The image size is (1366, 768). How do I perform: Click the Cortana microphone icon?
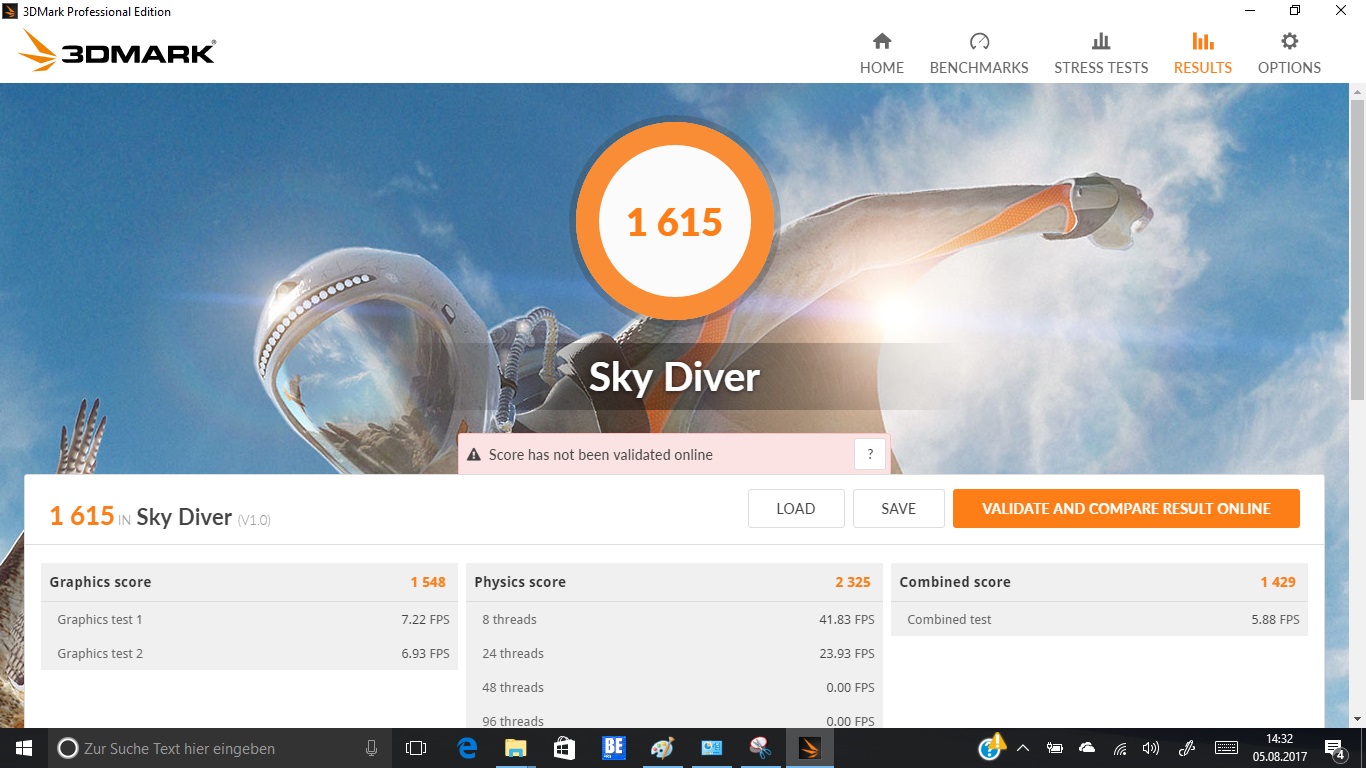[372, 748]
